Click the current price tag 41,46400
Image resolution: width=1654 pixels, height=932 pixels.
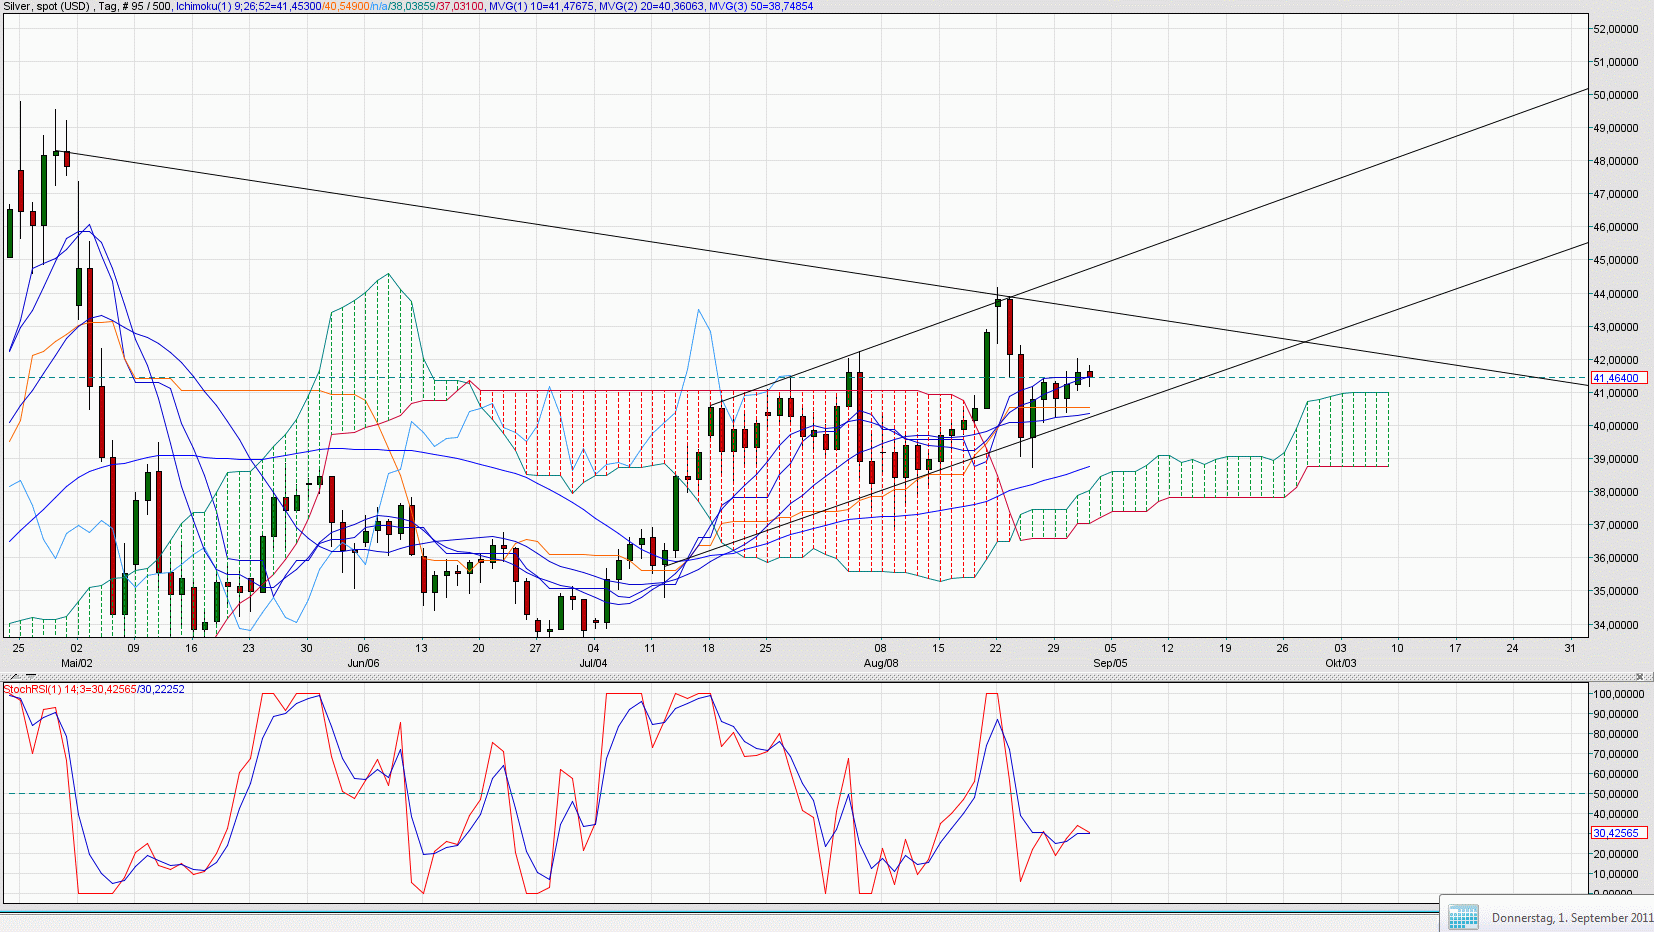coord(1619,378)
